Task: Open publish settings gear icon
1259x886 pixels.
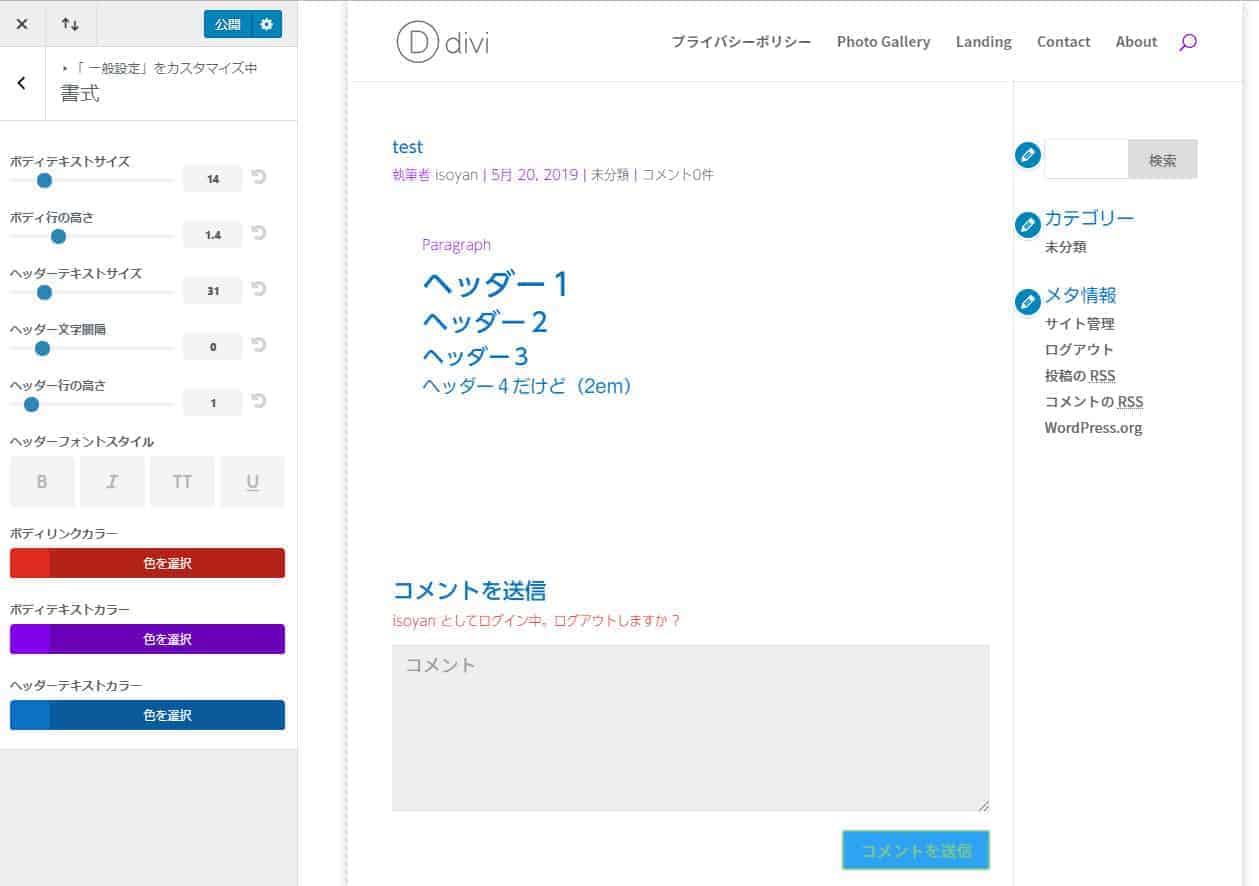Action: tap(266, 24)
